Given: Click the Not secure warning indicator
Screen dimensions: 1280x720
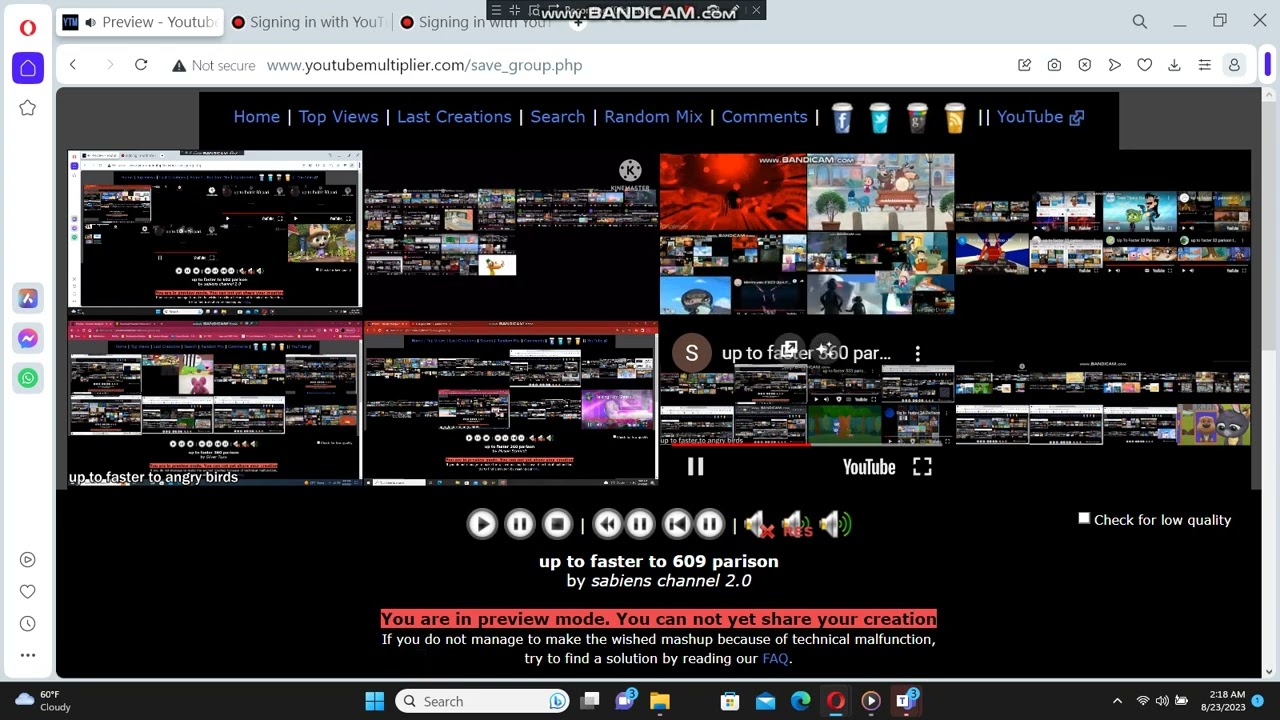Looking at the screenshot, I should (x=213, y=65).
